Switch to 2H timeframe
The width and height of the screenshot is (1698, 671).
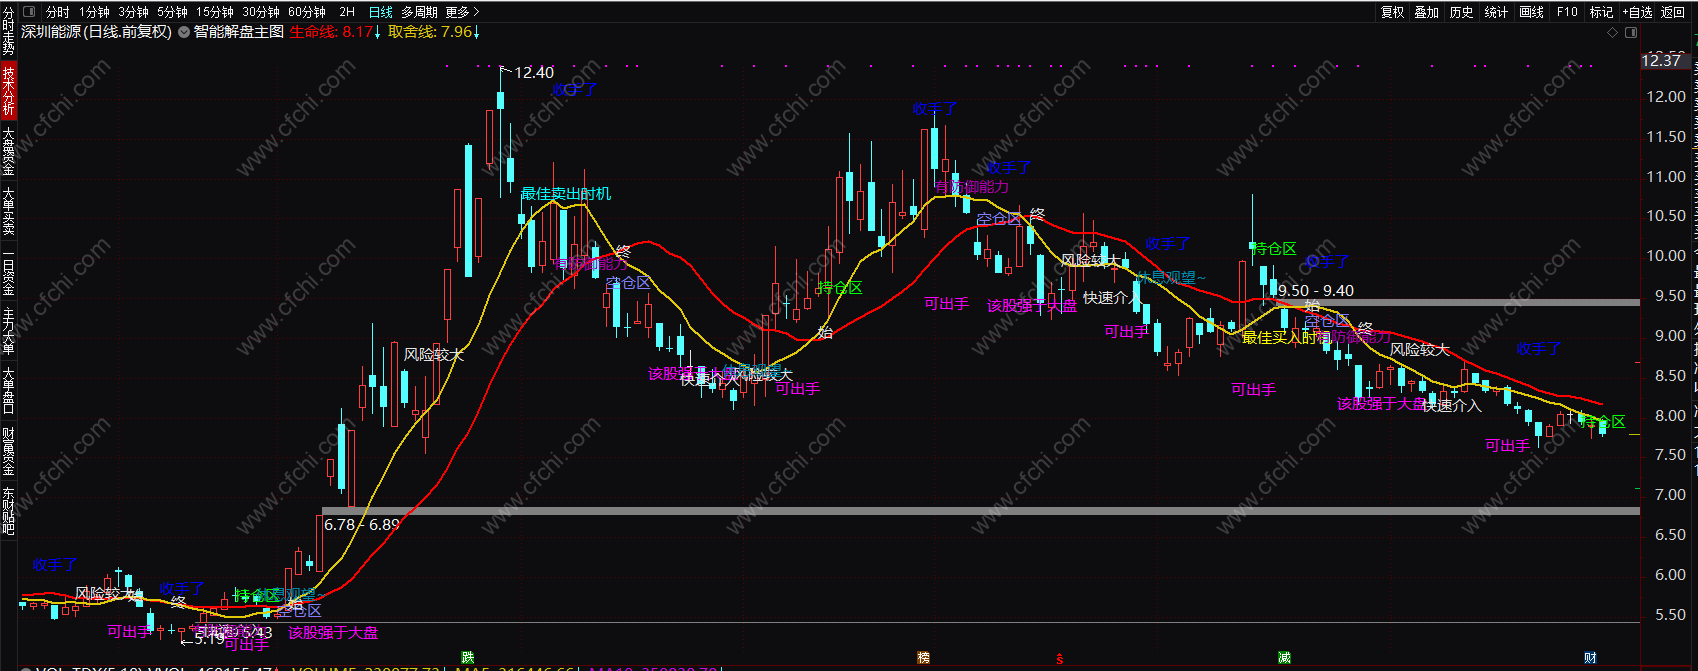click(x=347, y=12)
